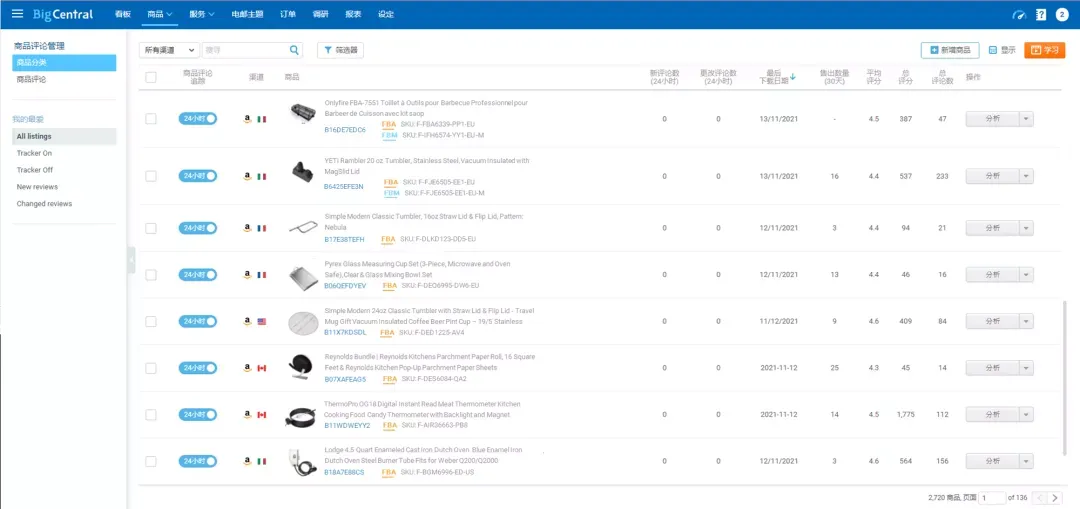Click the search text field
Viewport: 1080px width, 509px height.
[245, 50]
